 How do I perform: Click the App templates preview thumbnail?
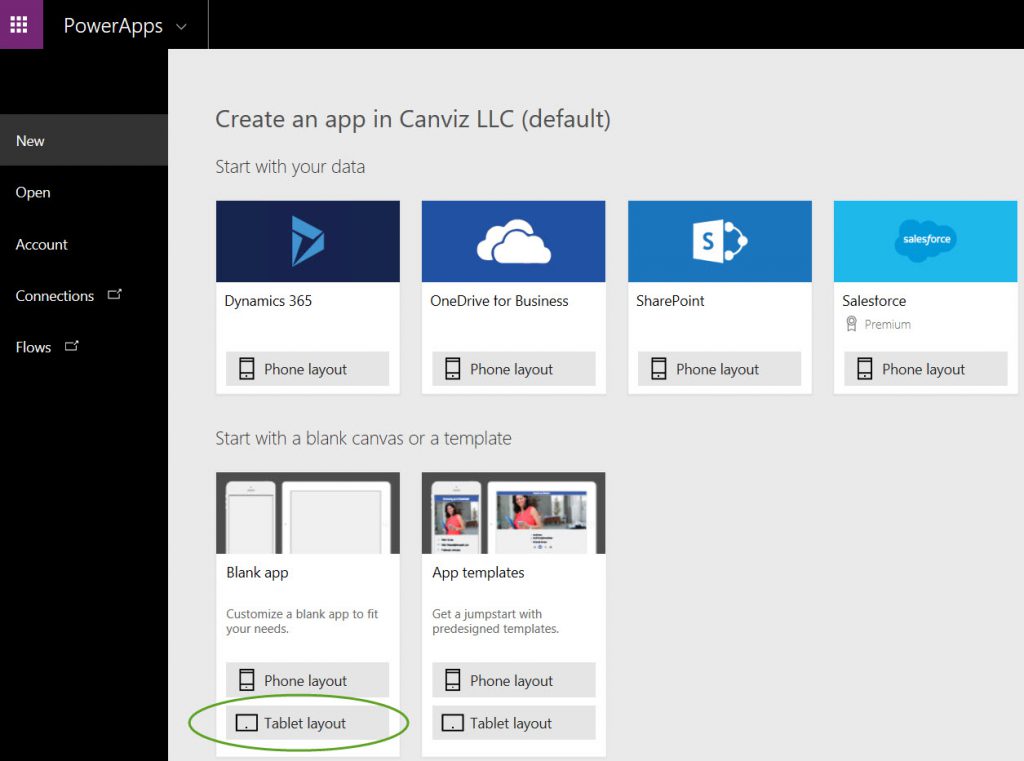click(x=513, y=513)
